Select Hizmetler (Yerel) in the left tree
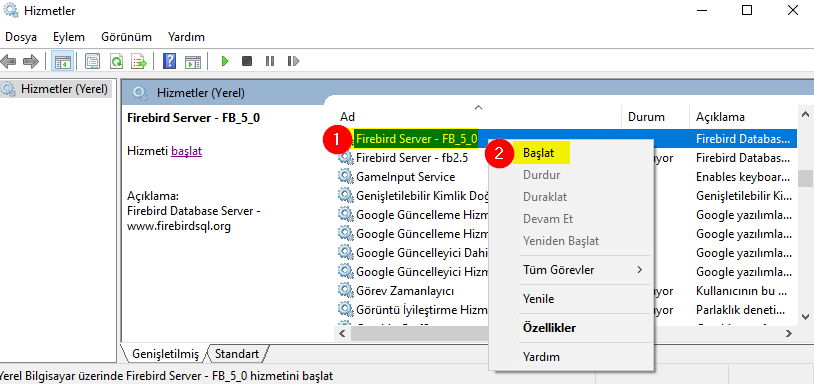 tap(56, 89)
